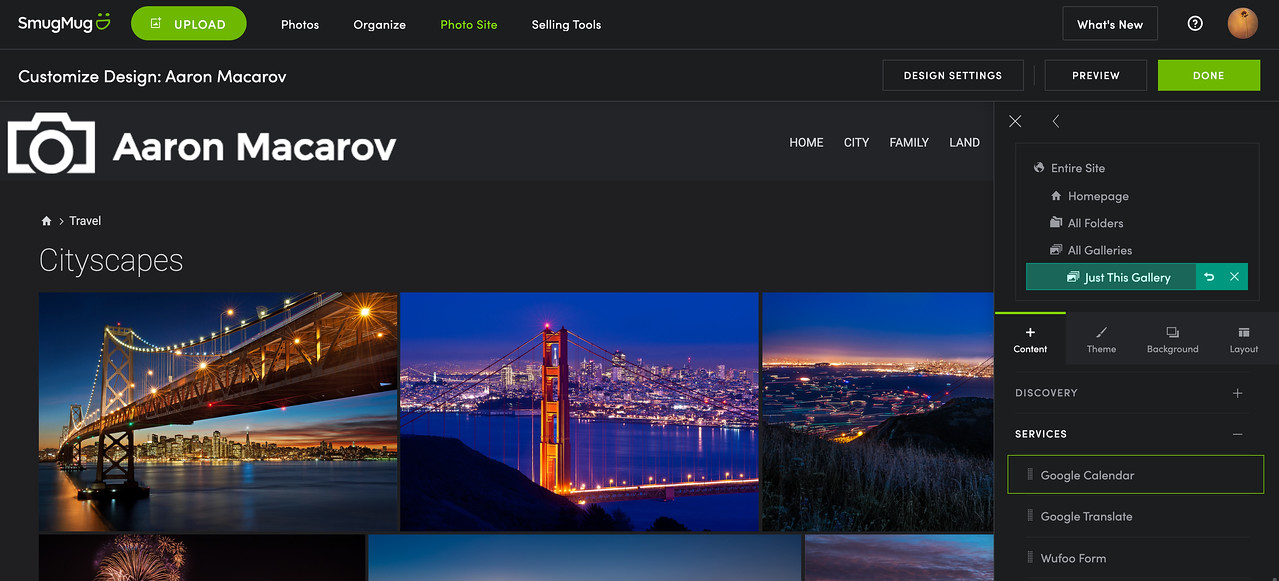Select the Entire Site scope
Screen dimensions: 1279x581
pos(1069,168)
